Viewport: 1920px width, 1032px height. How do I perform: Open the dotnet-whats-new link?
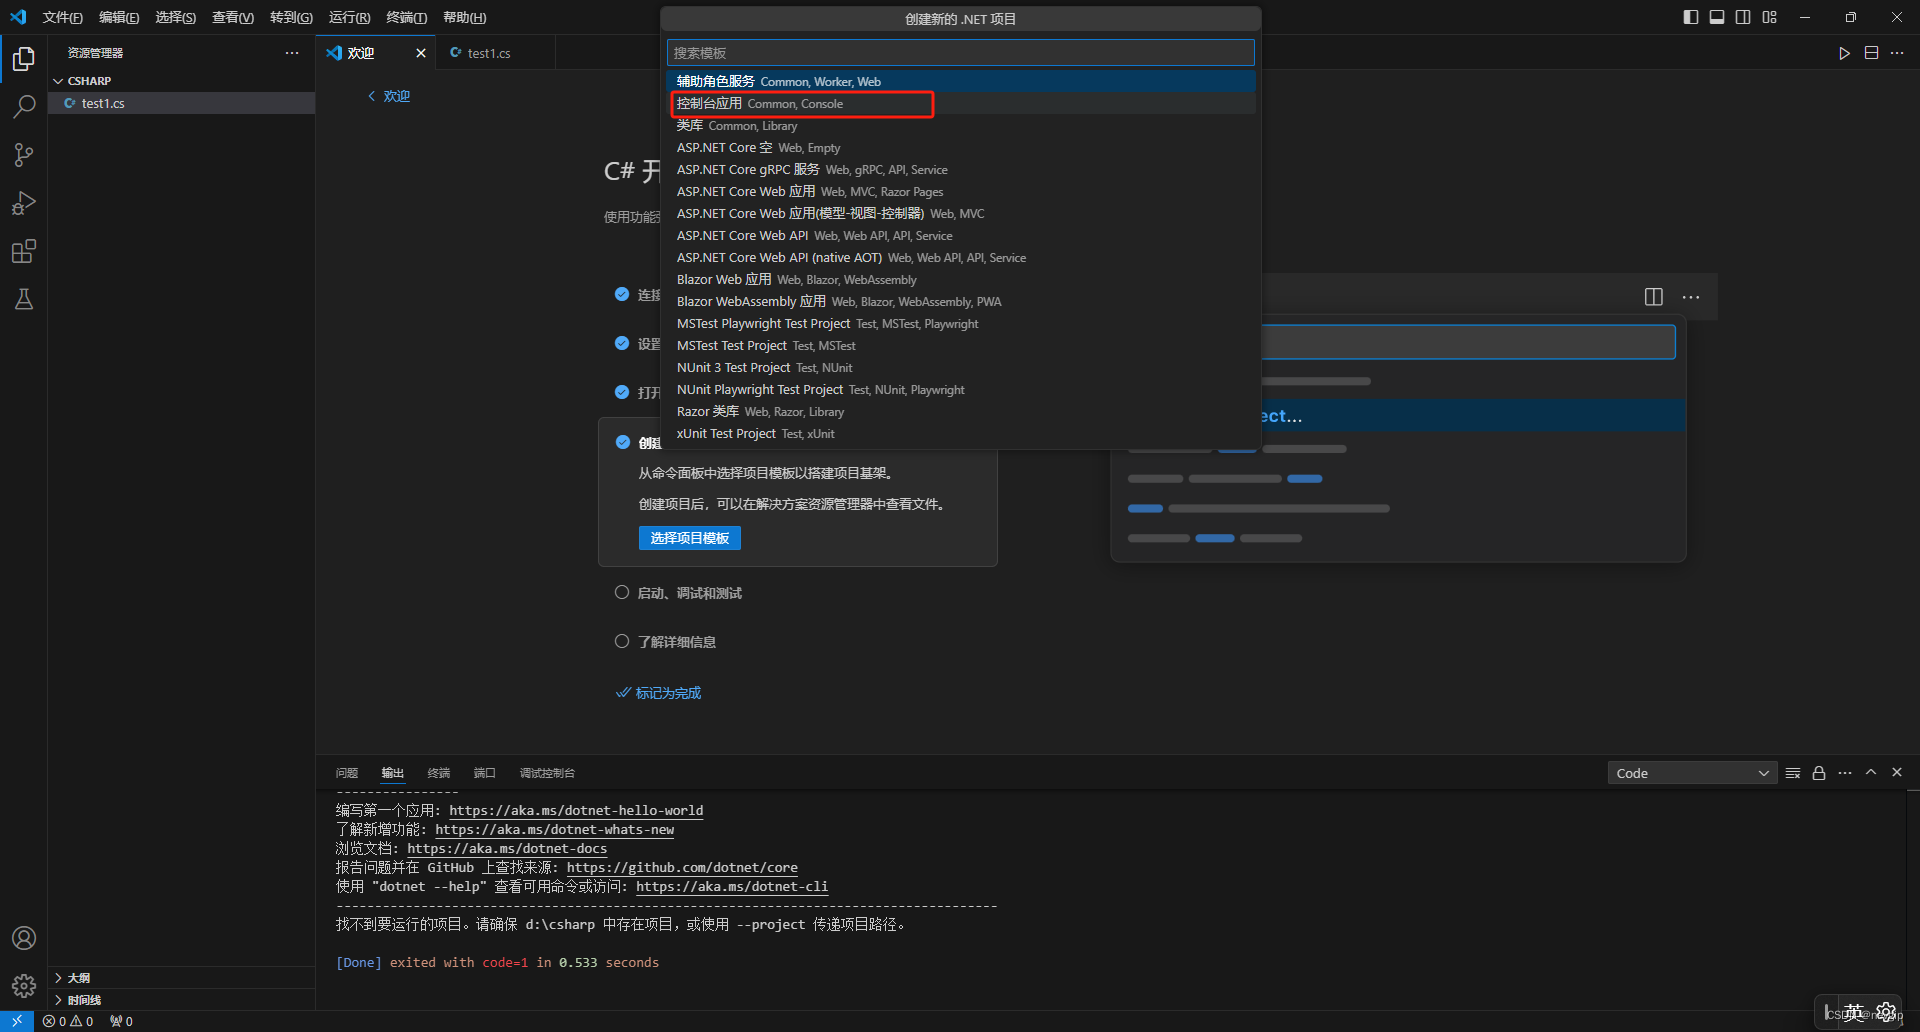555,830
